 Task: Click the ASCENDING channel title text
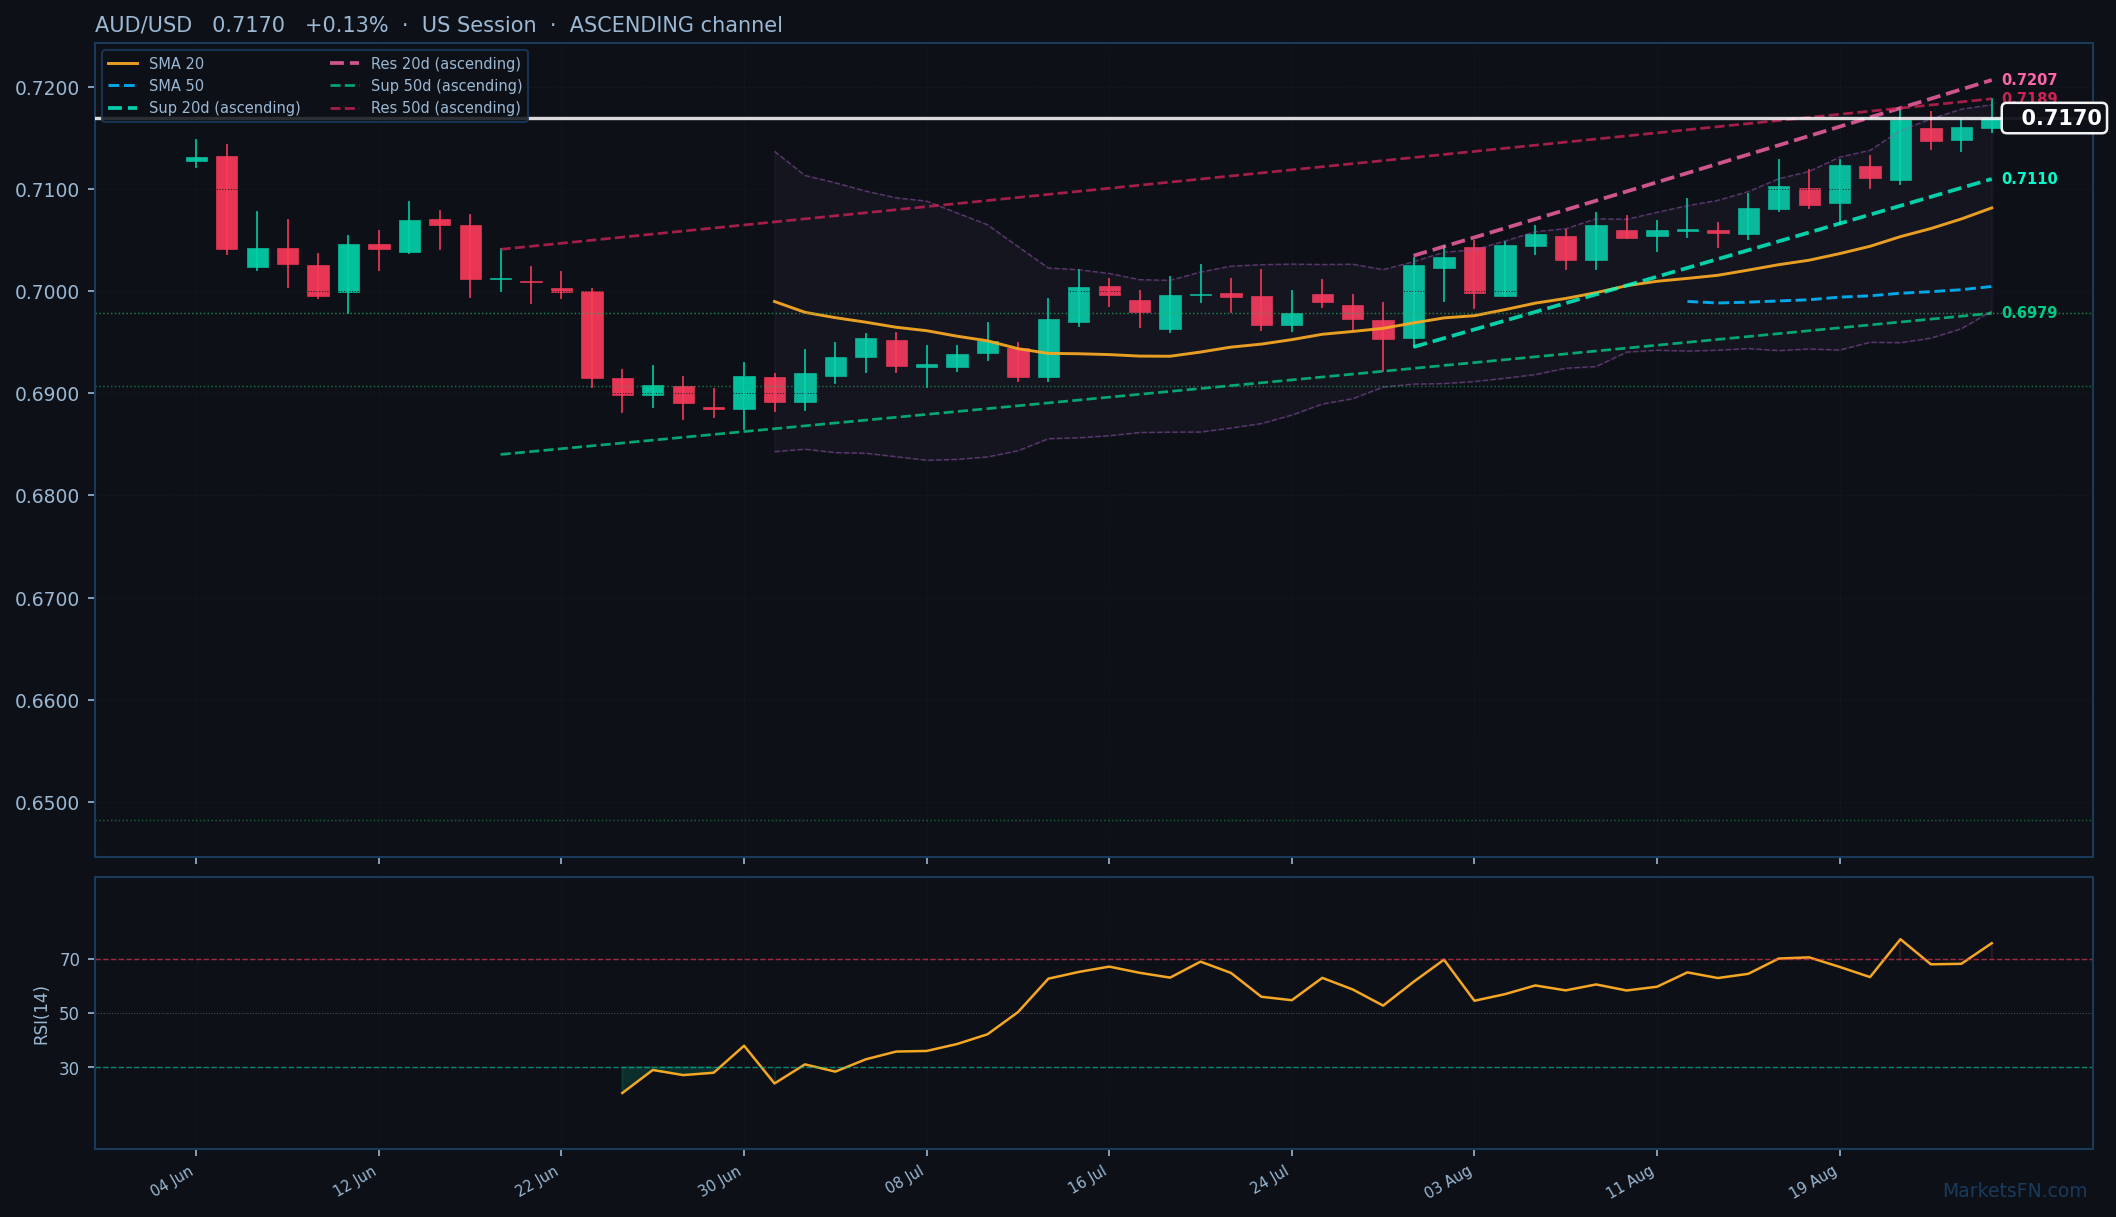676,25
